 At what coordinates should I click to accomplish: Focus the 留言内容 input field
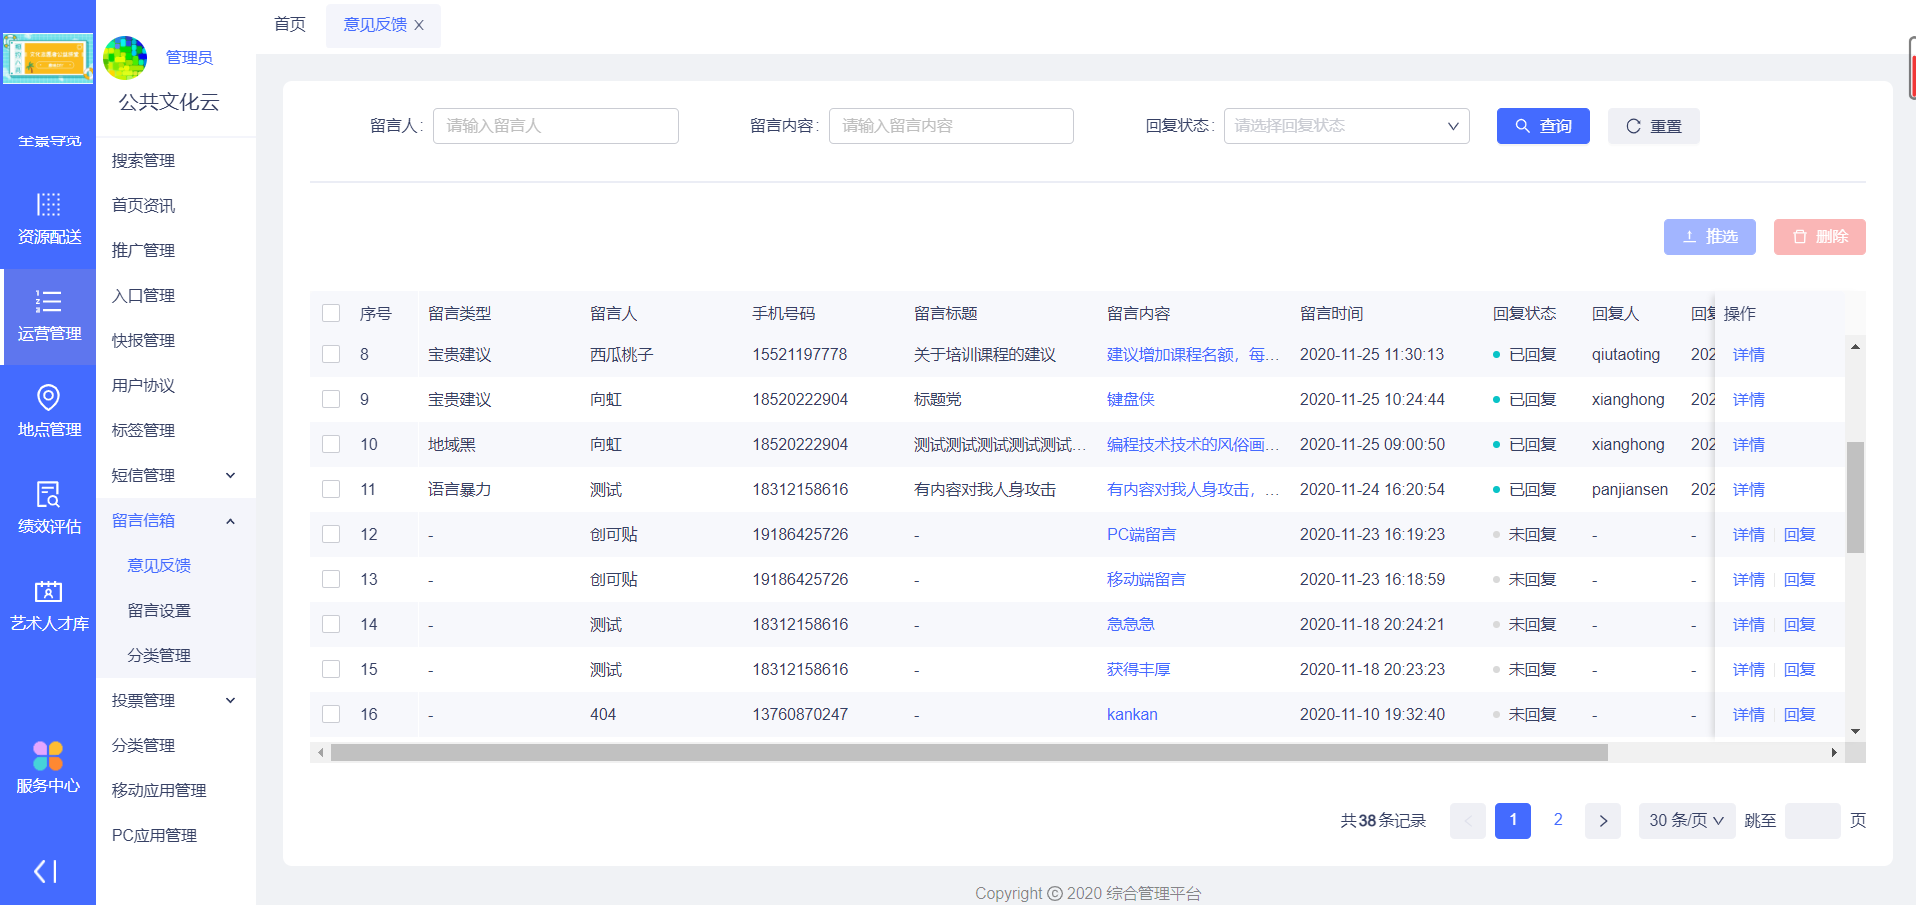point(951,126)
